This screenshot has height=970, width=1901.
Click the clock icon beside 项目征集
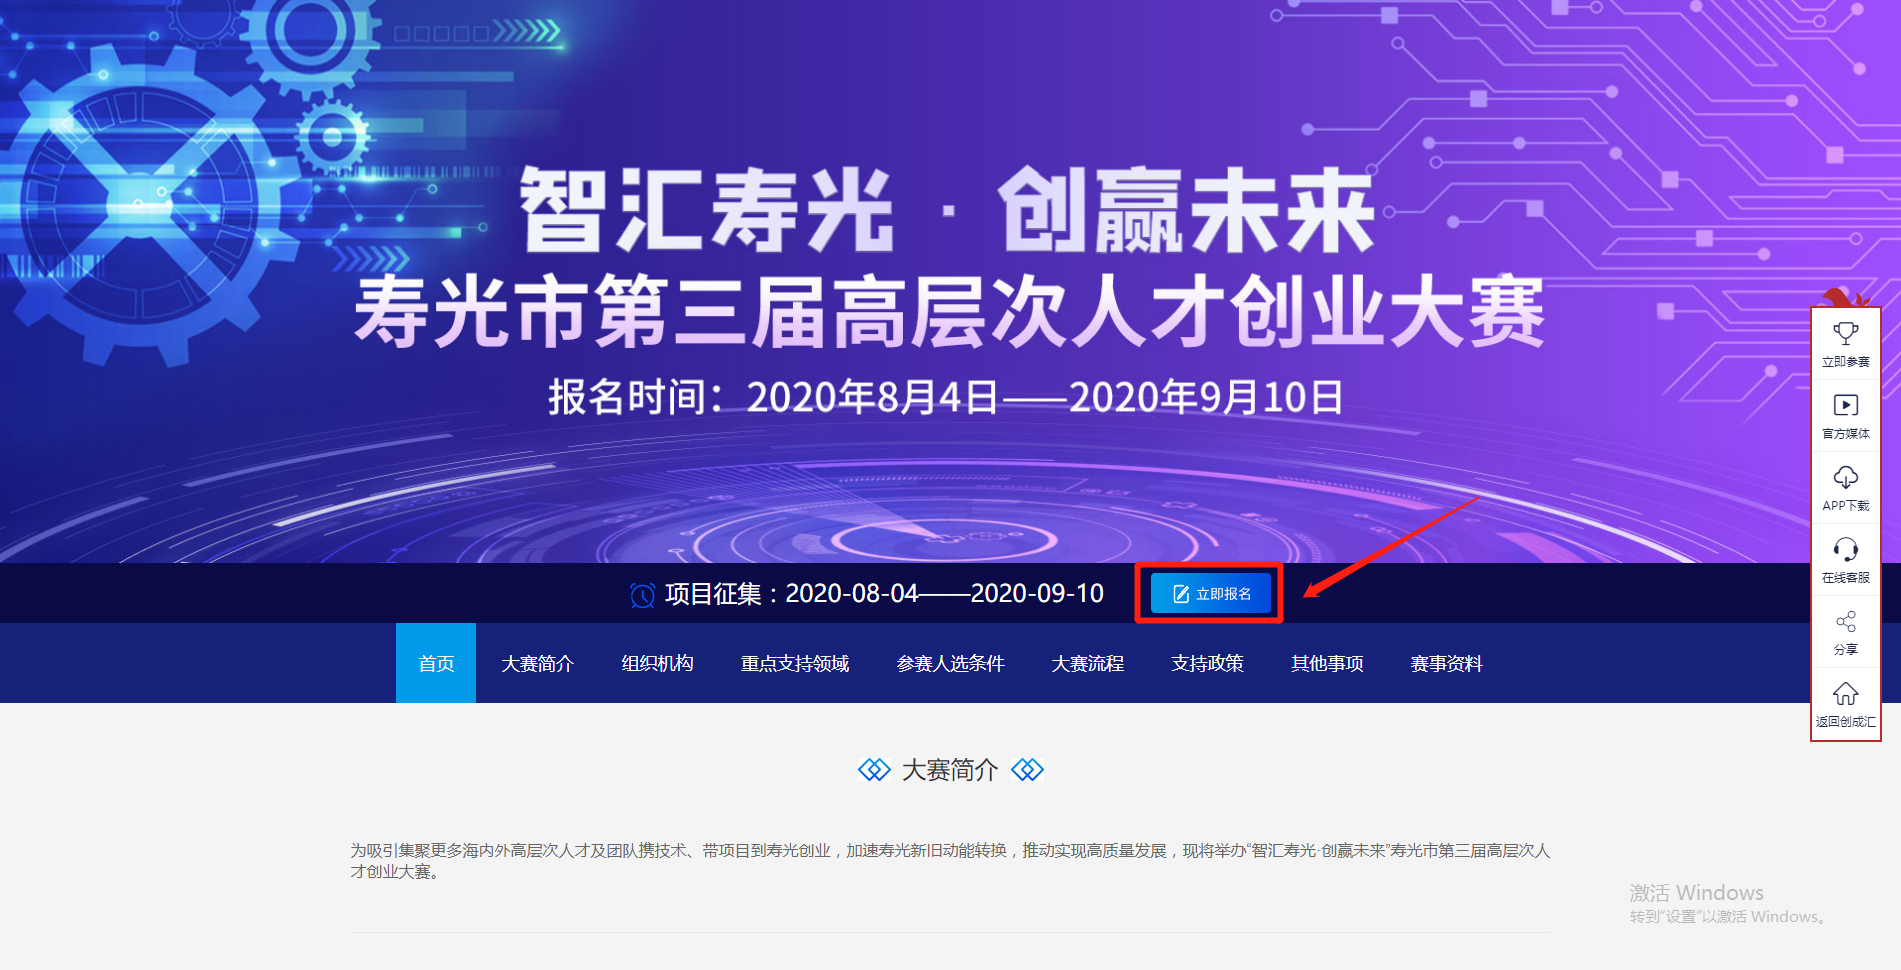(x=642, y=595)
